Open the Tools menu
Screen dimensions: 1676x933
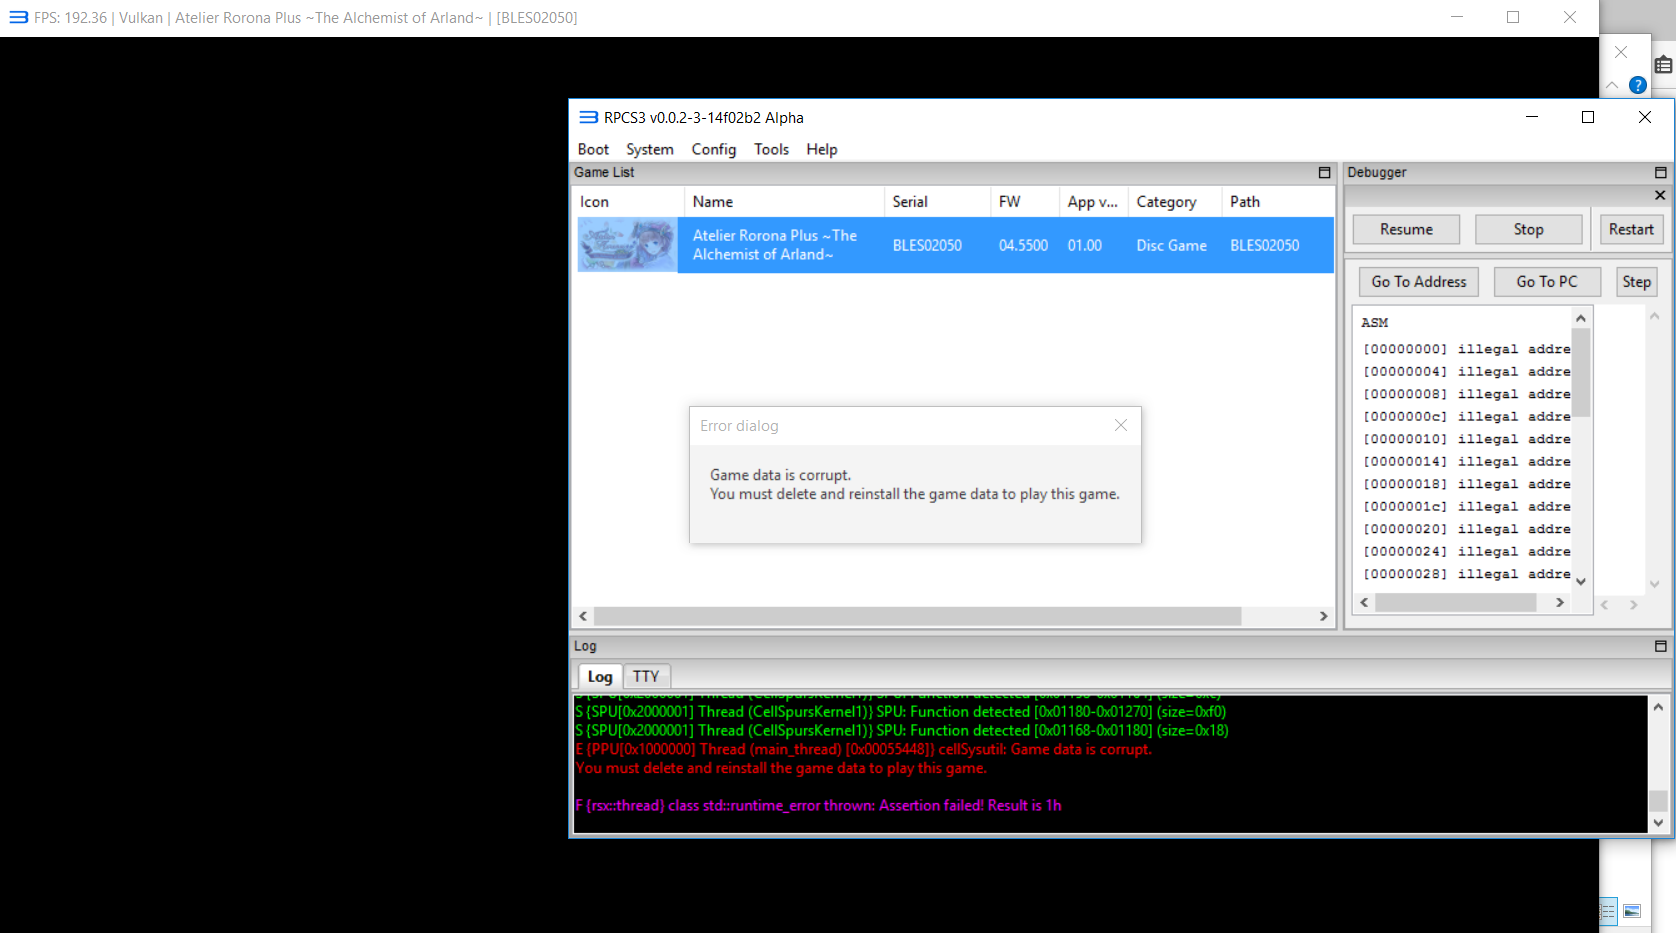(771, 149)
